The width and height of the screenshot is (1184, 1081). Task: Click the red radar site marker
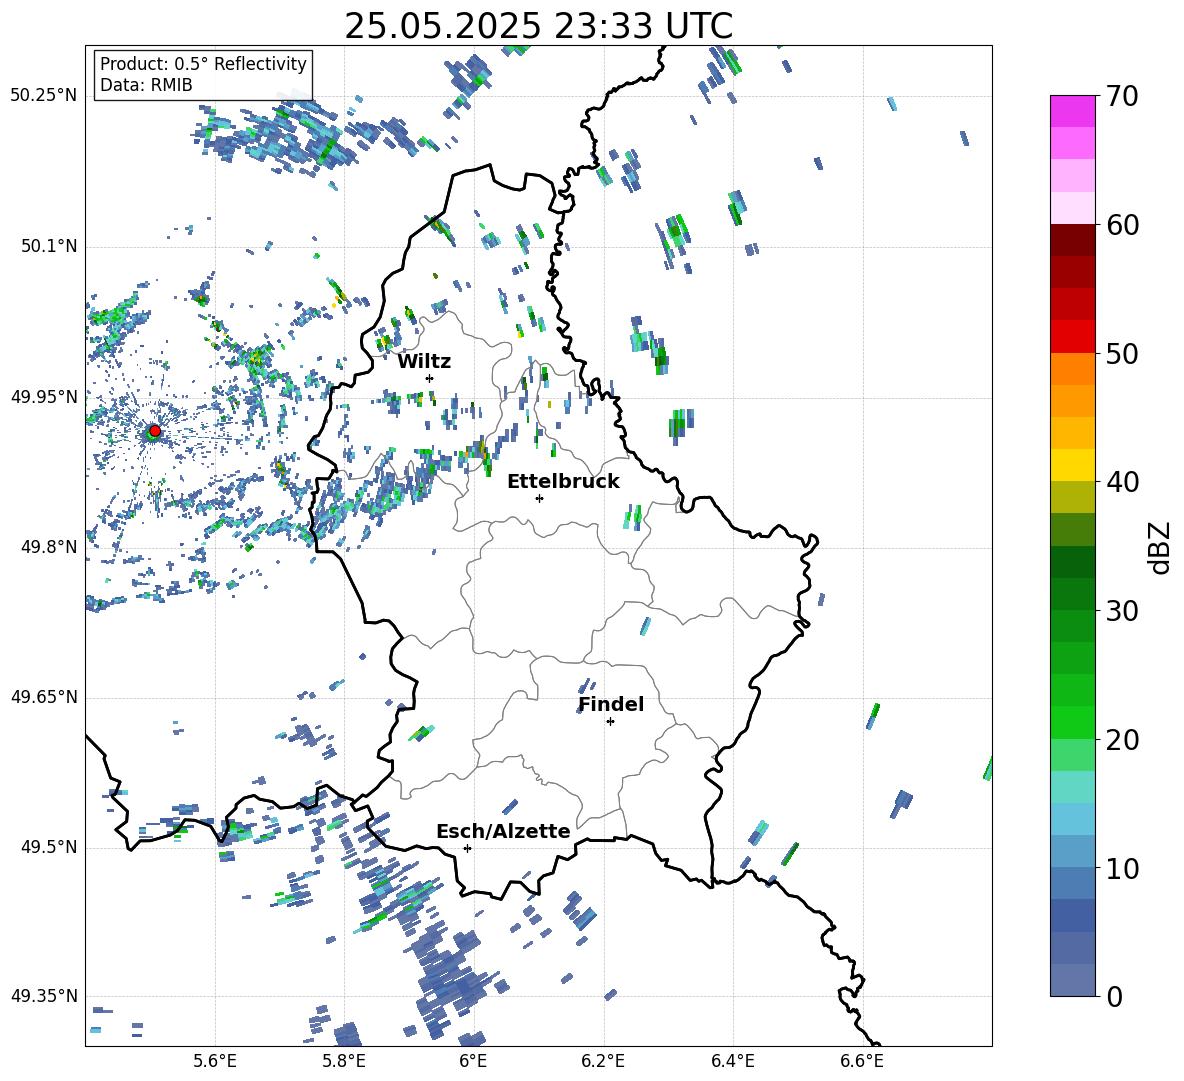(x=155, y=431)
